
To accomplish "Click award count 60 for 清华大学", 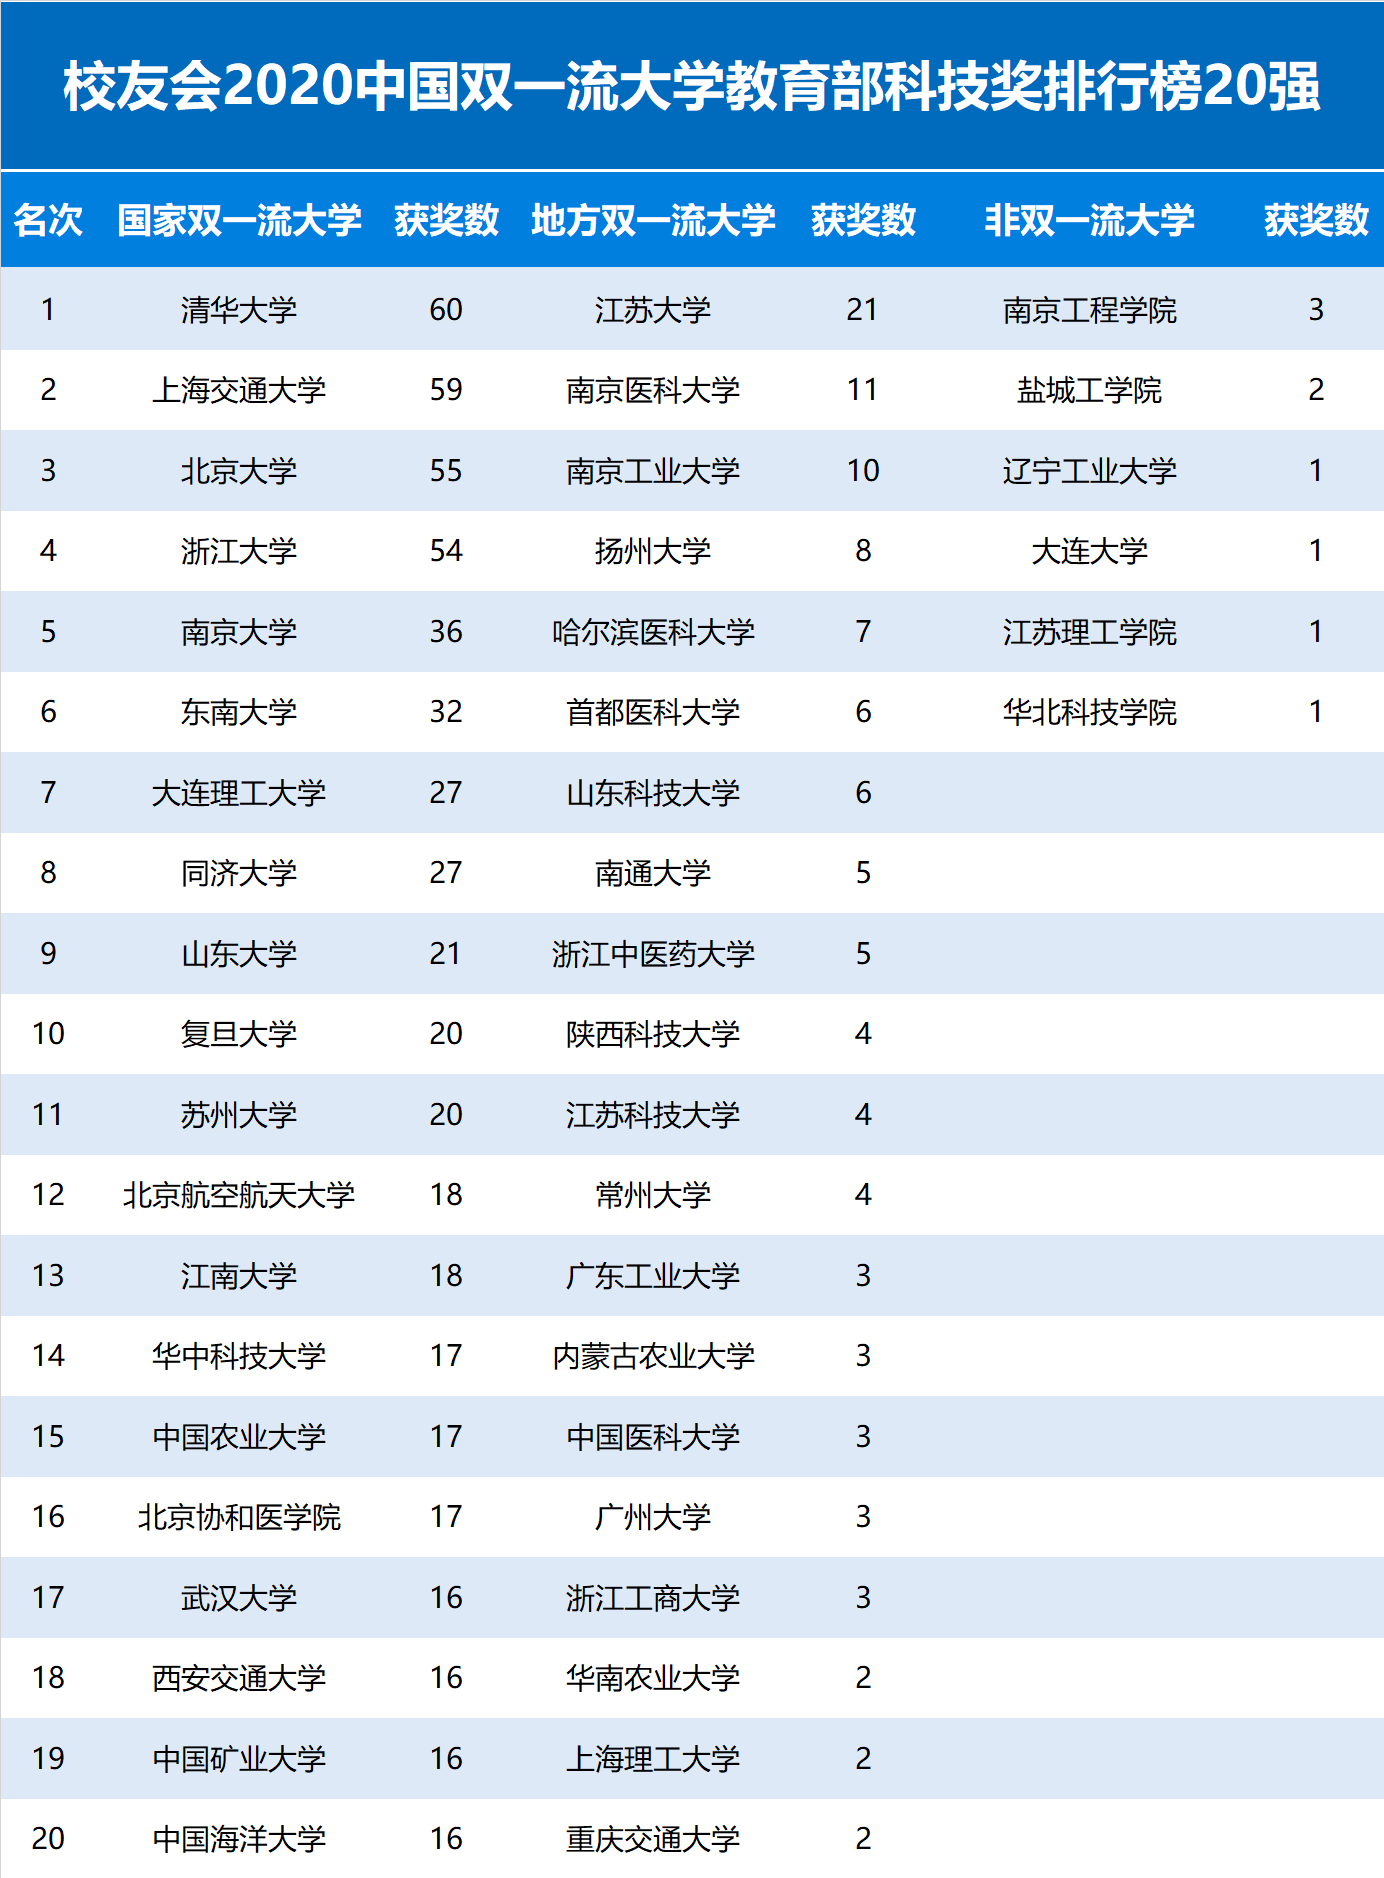I will tap(446, 310).
